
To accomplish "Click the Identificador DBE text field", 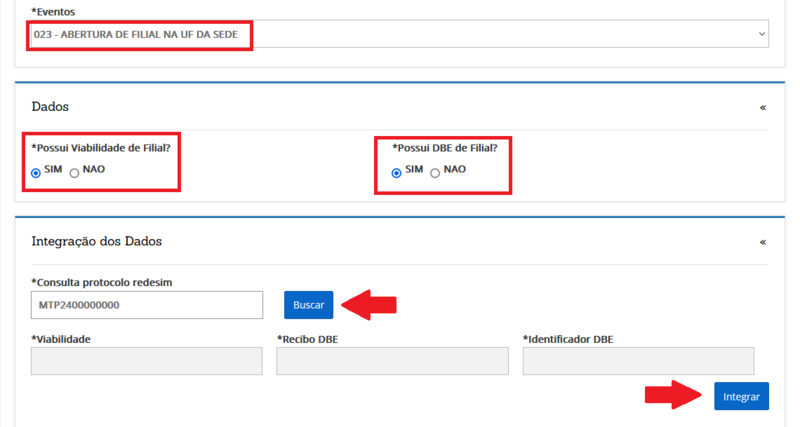I will (638, 361).
